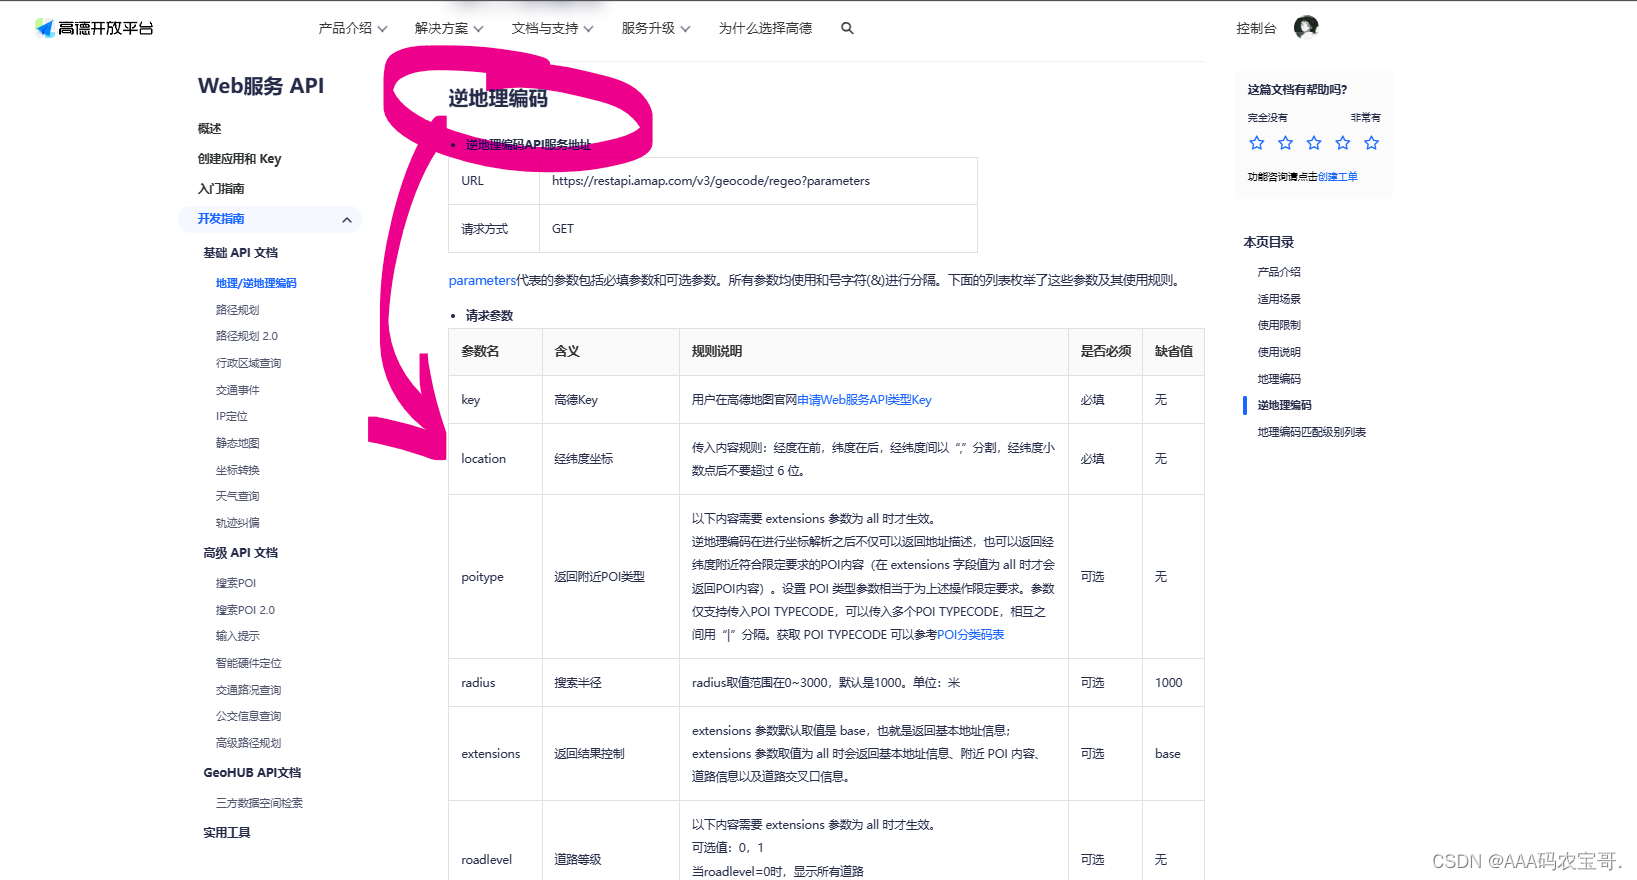Image resolution: width=1637 pixels, height=880 pixels.
Task: Jump to 产品介绍 in page contents
Action: pos(1279,272)
